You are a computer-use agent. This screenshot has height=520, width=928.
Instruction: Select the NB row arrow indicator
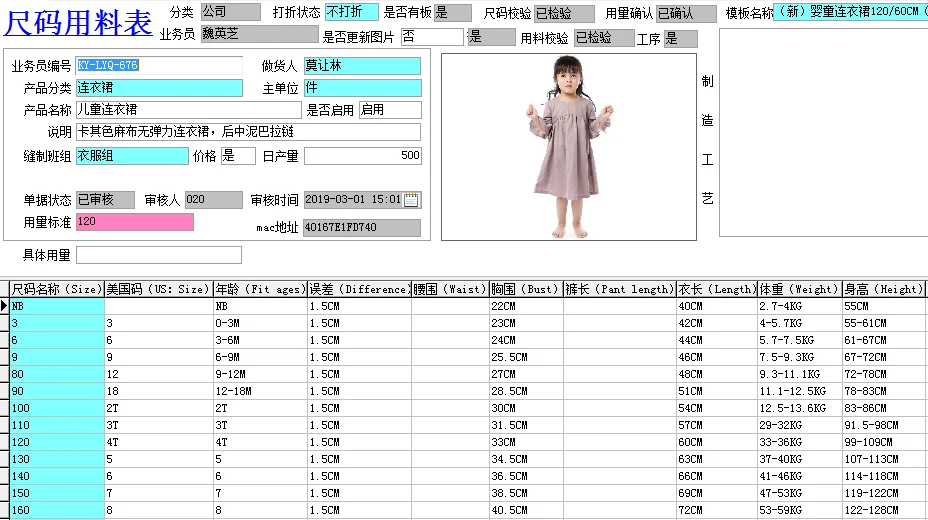coord(4,306)
